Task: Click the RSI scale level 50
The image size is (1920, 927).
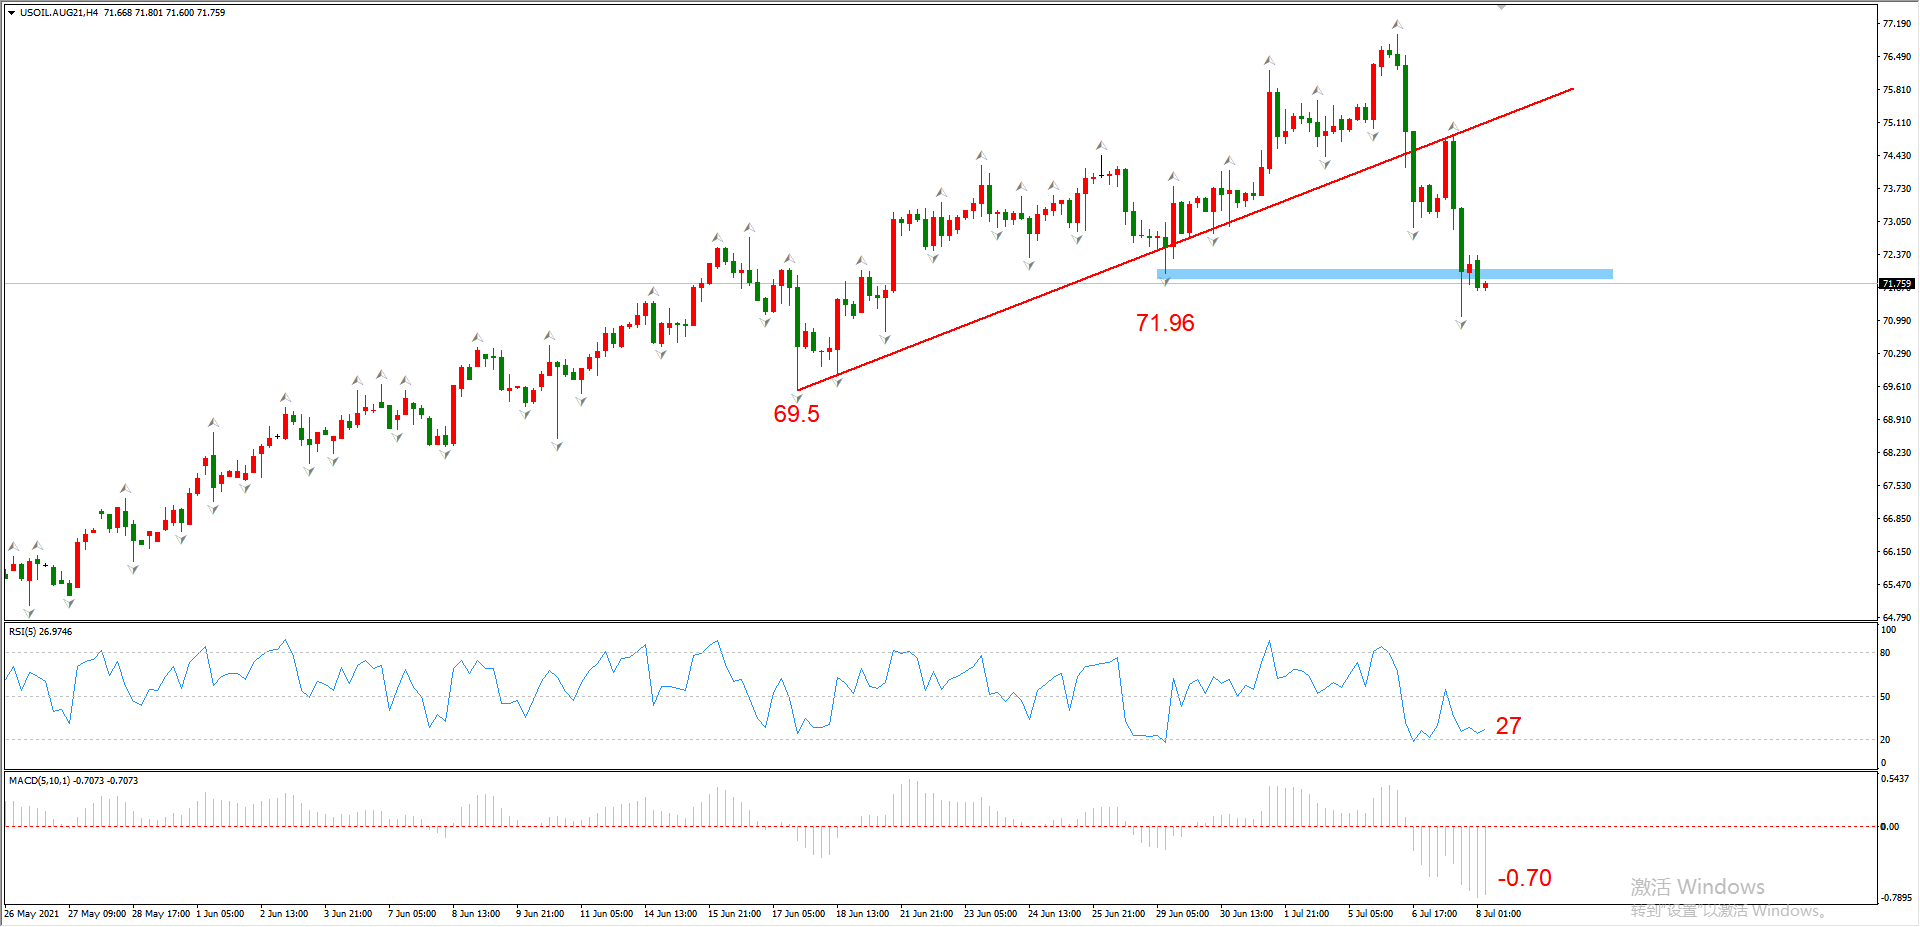Action: 1885,697
